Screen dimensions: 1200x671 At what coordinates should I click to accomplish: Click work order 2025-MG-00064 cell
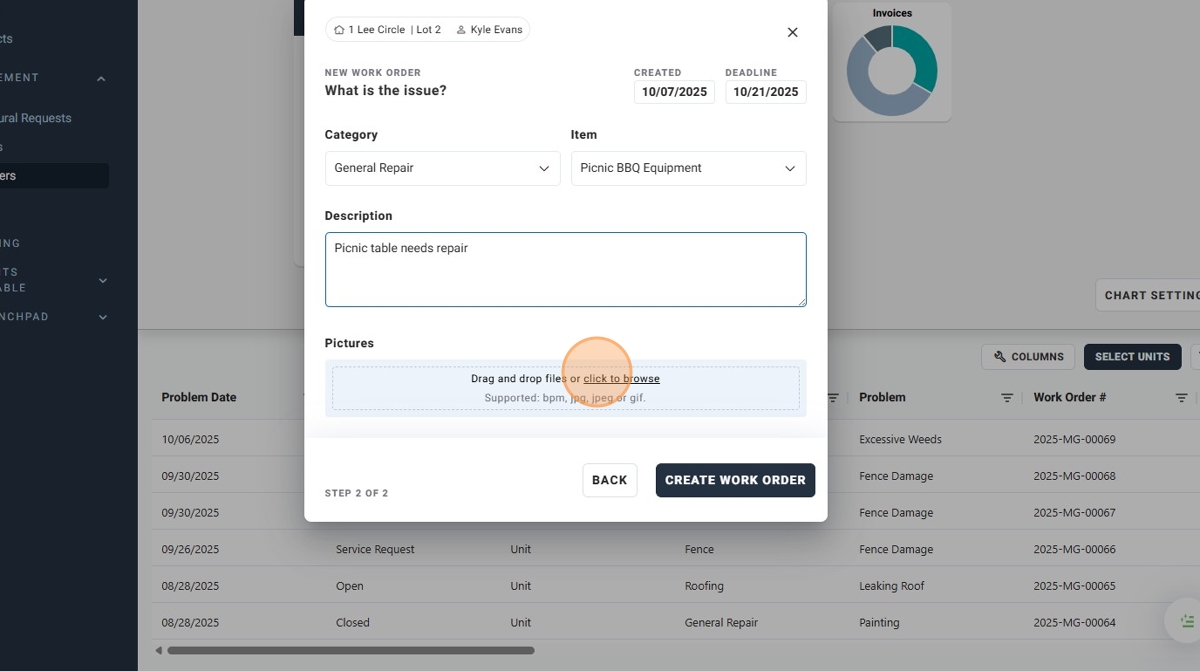pyautogui.click(x=1074, y=622)
